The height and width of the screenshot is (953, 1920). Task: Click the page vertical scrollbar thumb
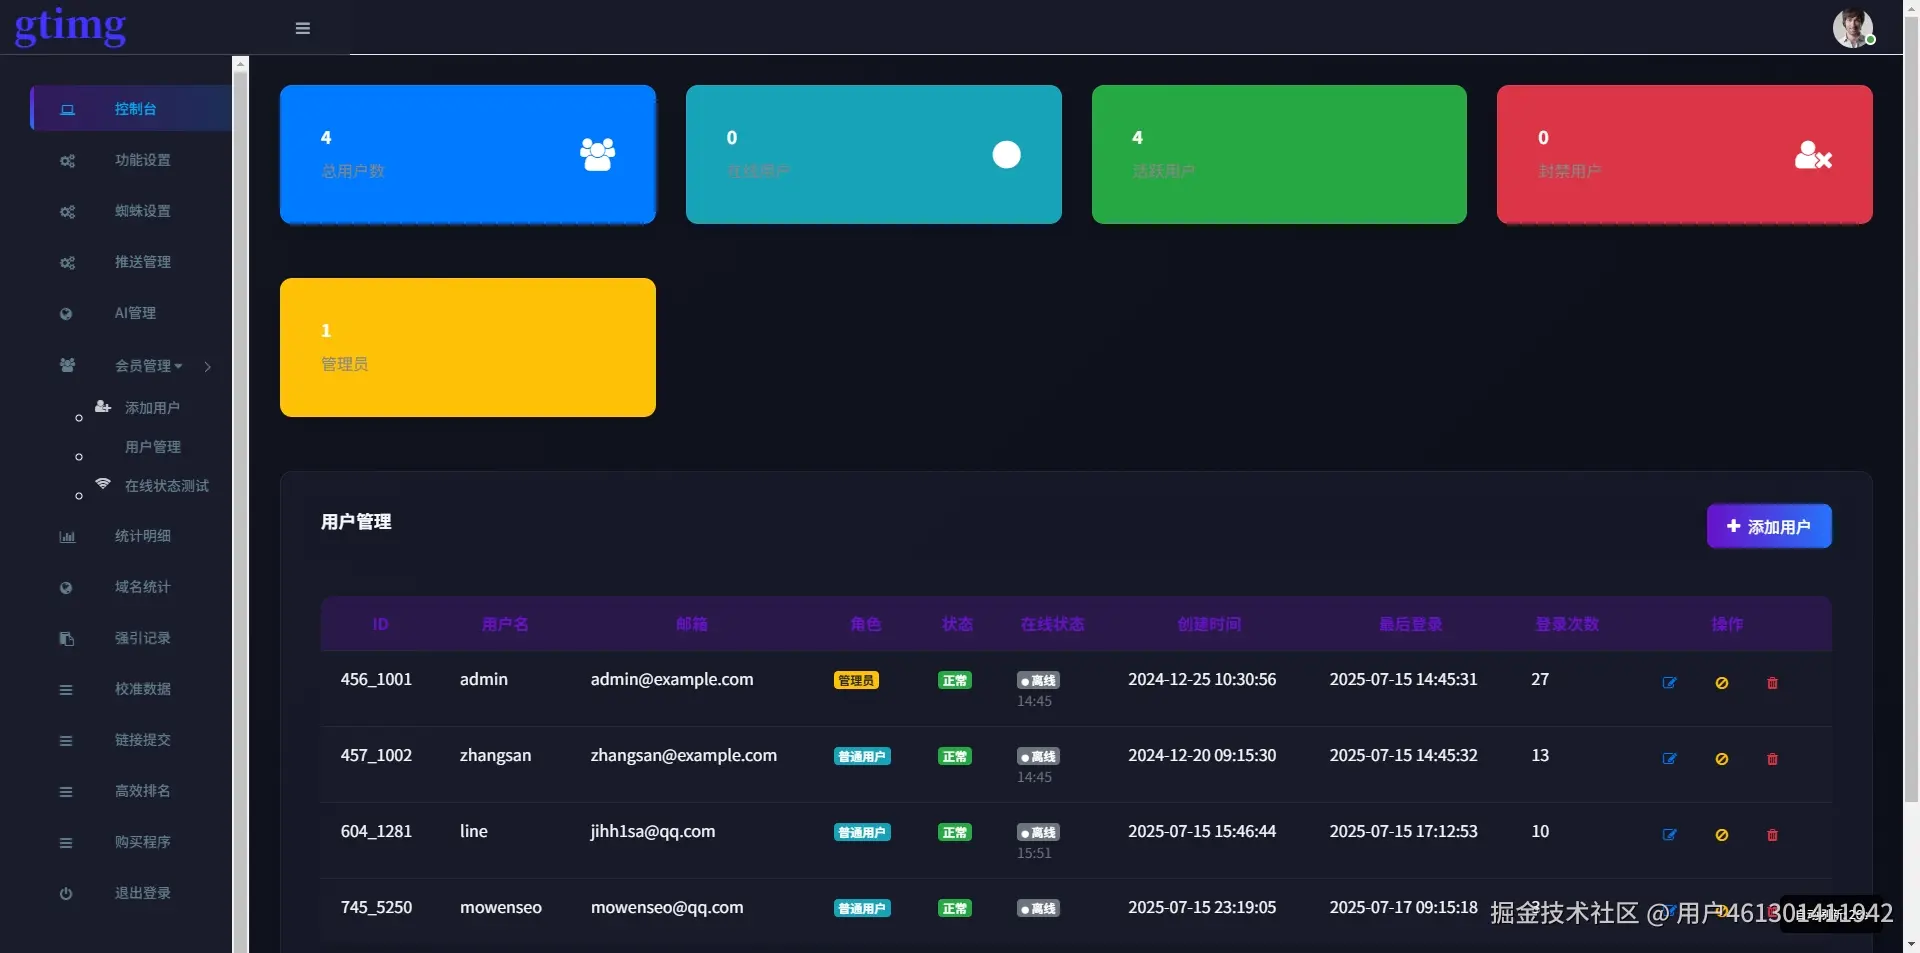(1911, 408)
